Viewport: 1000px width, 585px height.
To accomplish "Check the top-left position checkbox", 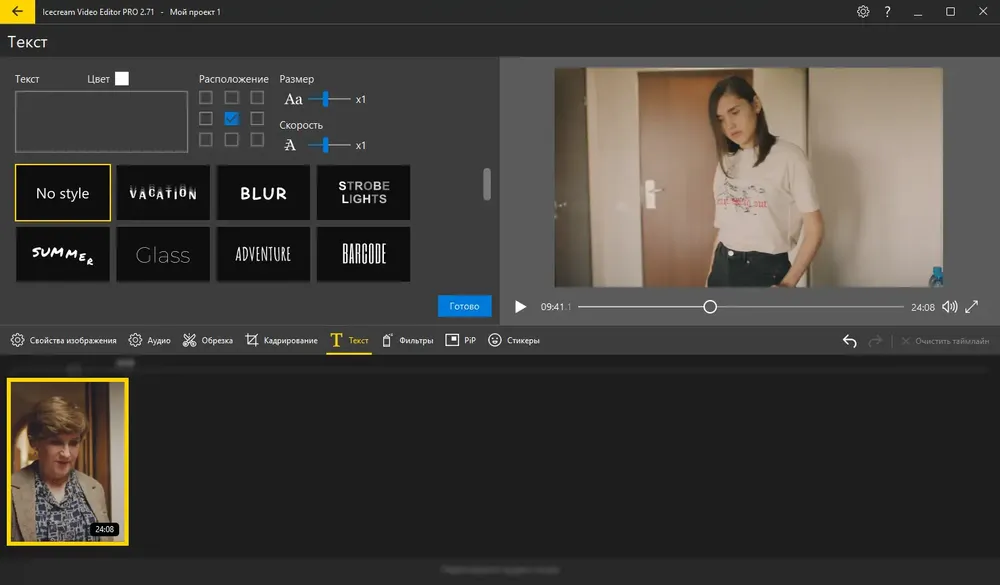I will coord(205,98).
